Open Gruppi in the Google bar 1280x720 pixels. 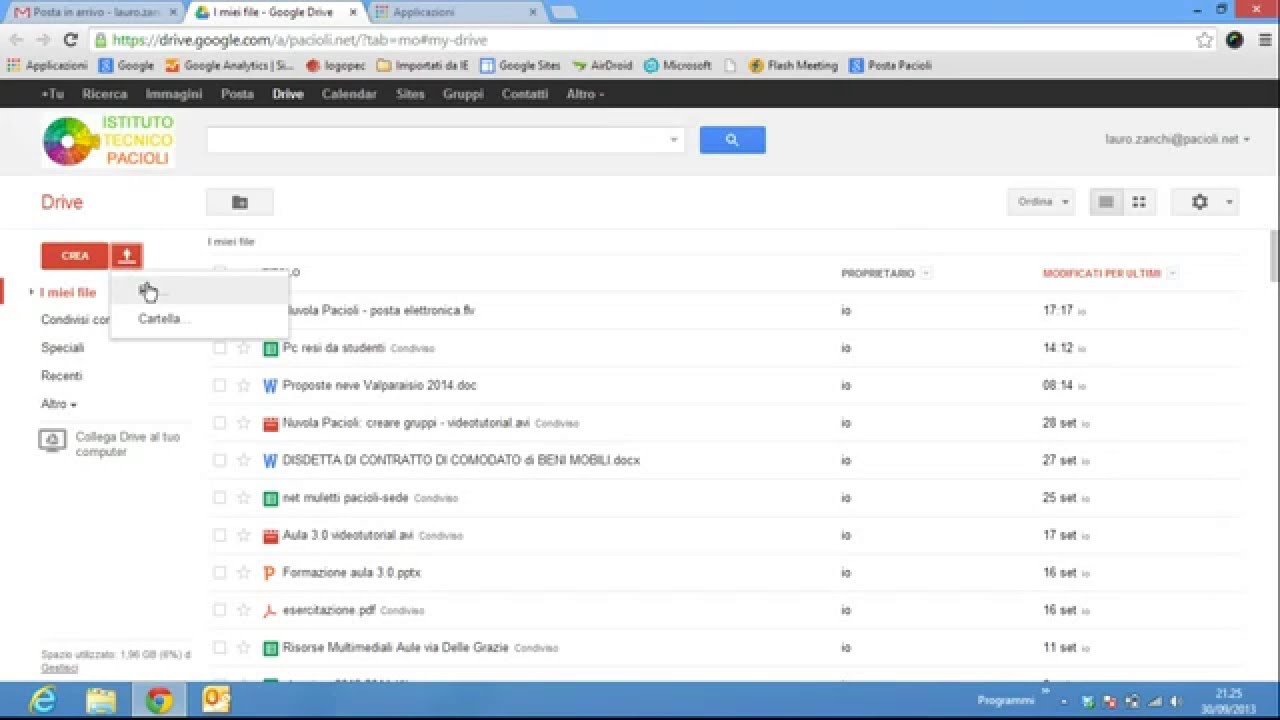pos(463,94)
